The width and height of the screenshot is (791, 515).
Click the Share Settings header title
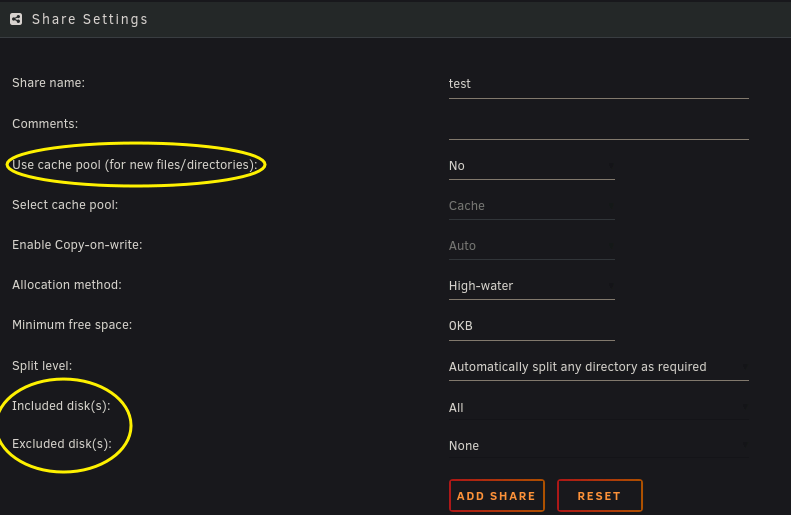(x=90, y=19)
